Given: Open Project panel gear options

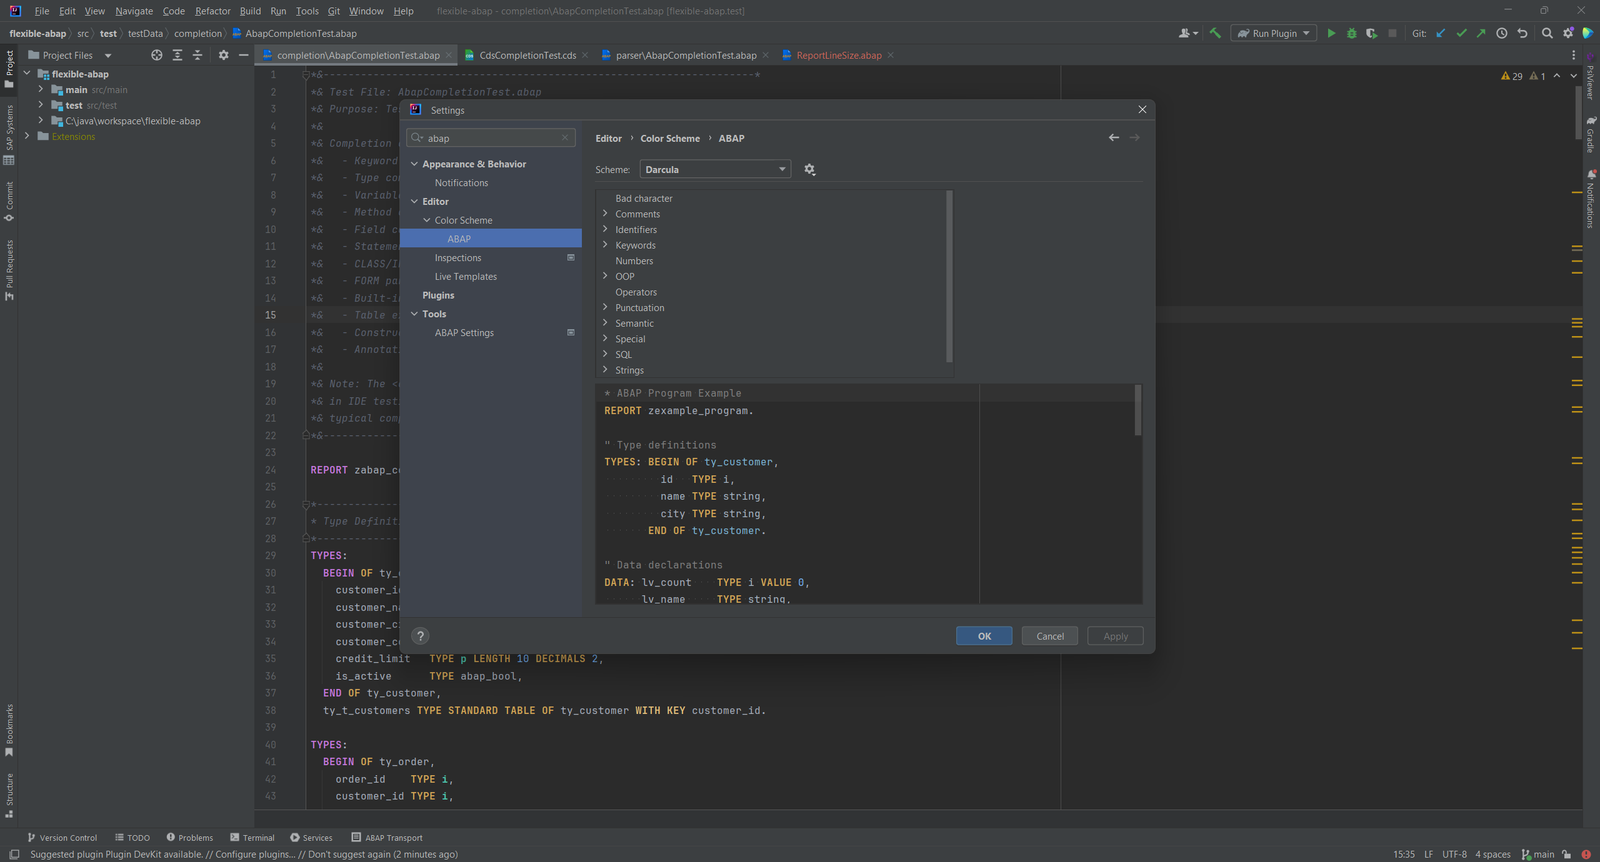Looking at the screenshot, I should pos(223,55).
